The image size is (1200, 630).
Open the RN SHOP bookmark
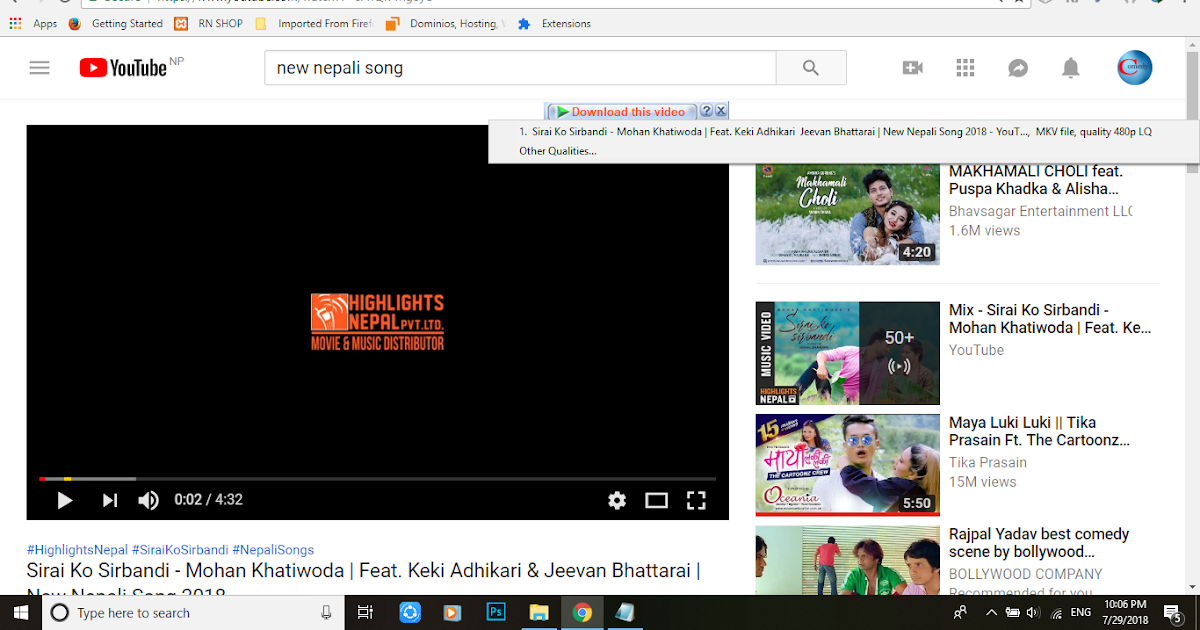[x=209, y=23]
